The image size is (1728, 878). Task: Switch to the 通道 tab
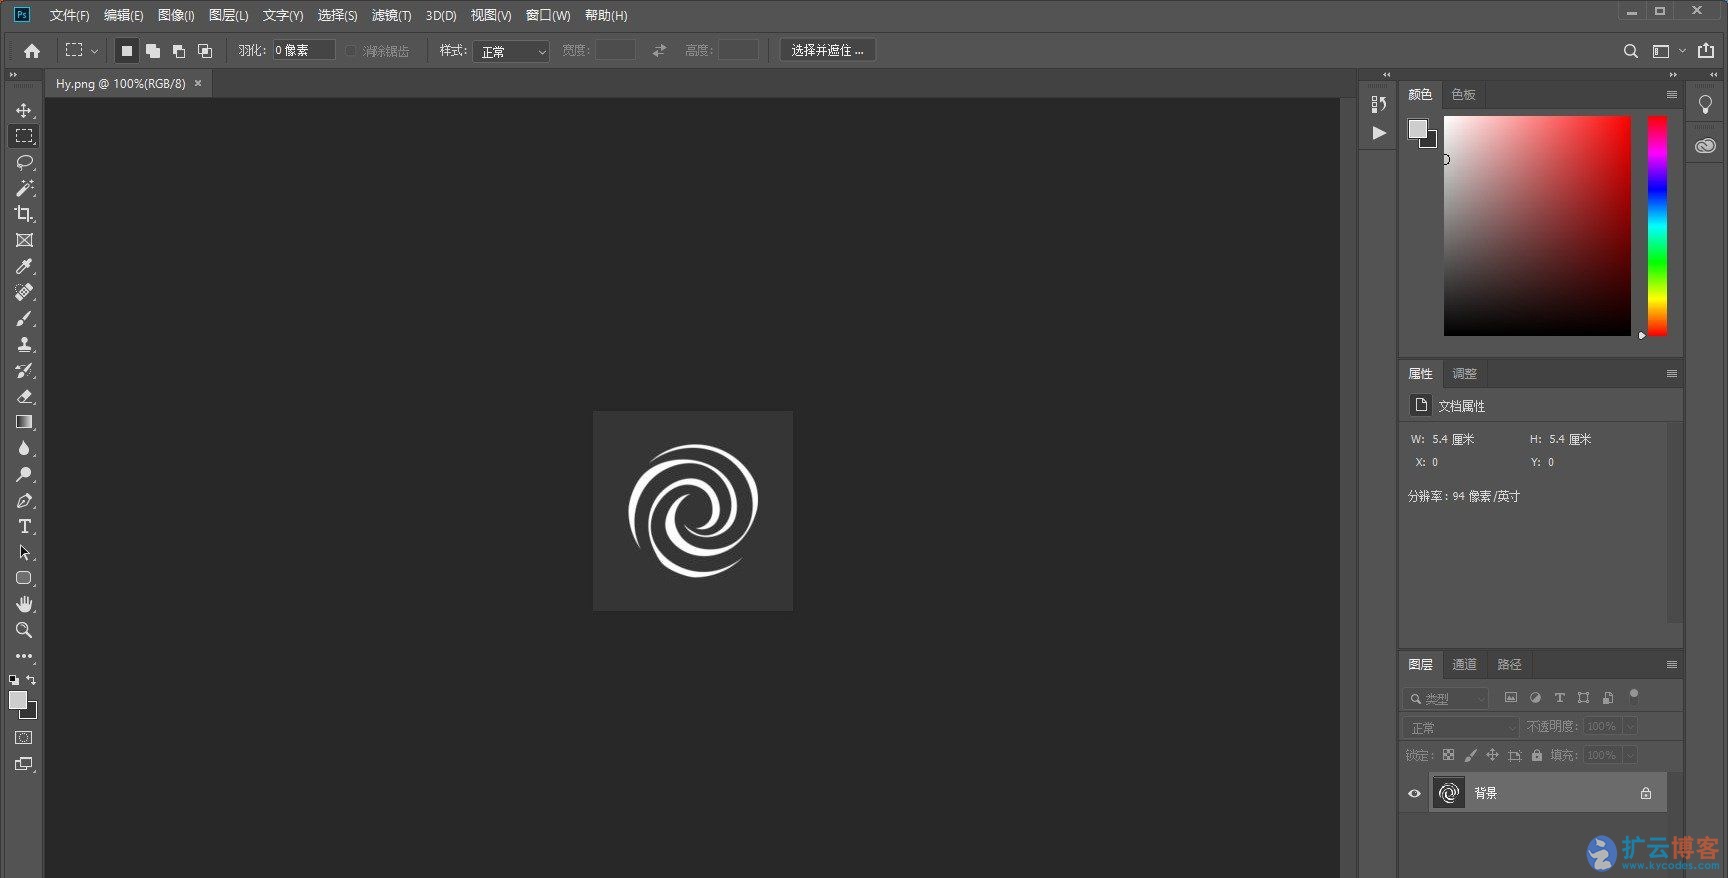pos(1464,664)
